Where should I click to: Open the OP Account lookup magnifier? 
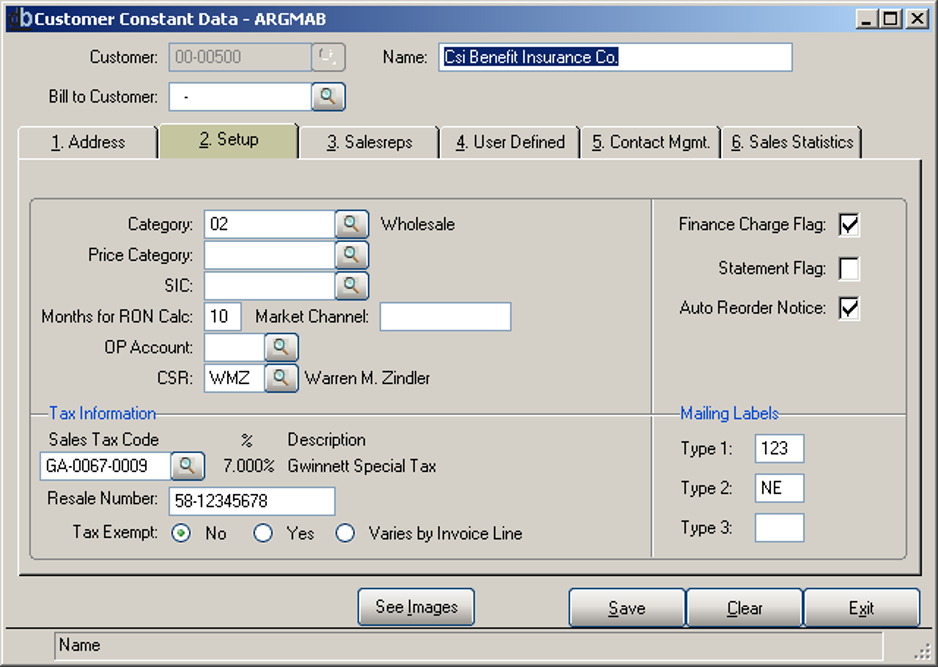tap(281, 348)
